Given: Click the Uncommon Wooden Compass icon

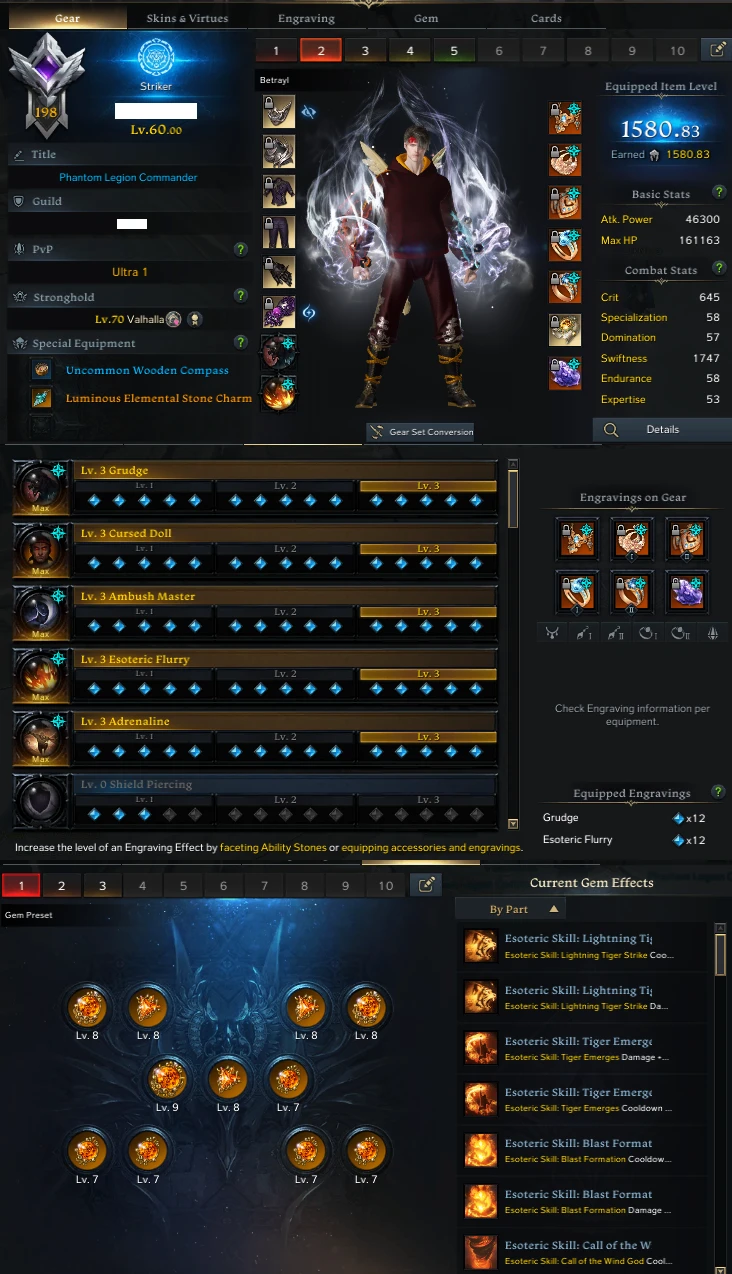Looking at the screenshot, I should pos(42,370).
